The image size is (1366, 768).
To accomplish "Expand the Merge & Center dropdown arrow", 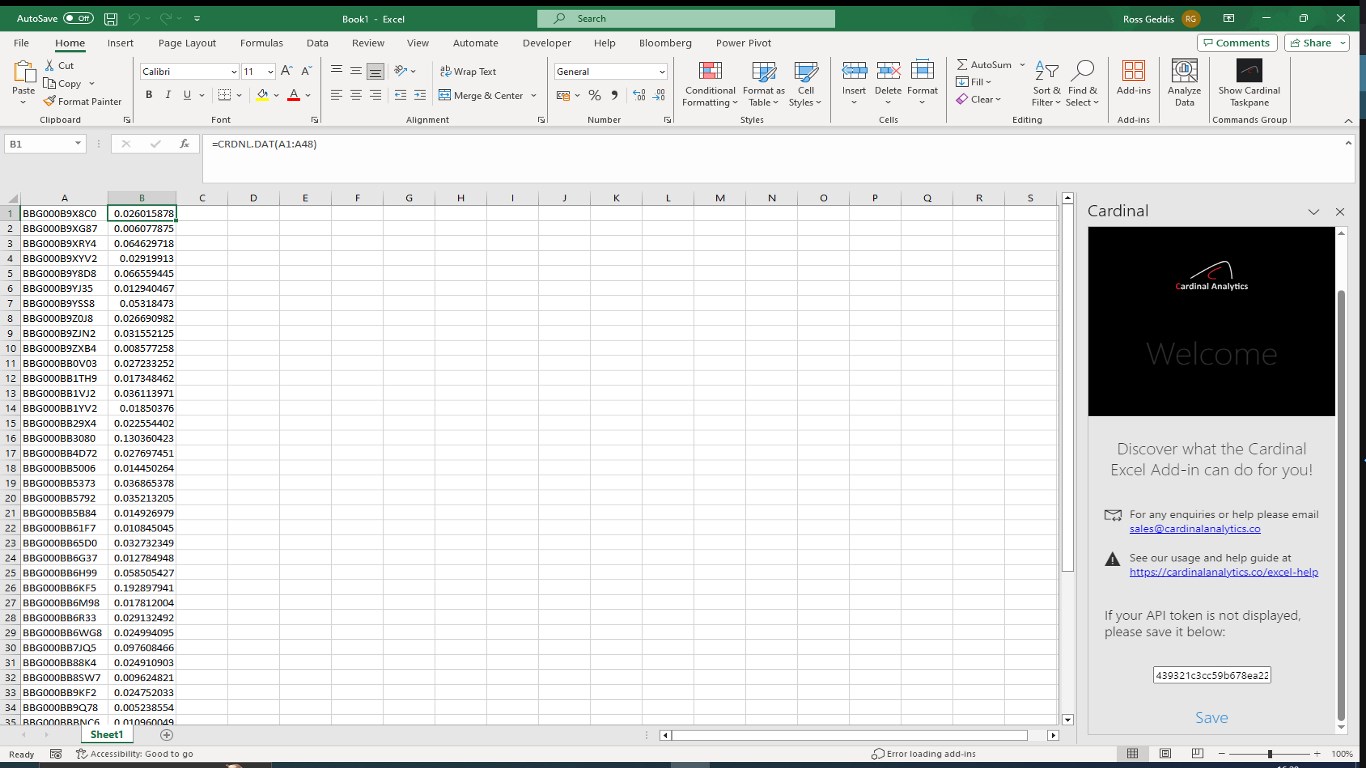I will point(533,95).
